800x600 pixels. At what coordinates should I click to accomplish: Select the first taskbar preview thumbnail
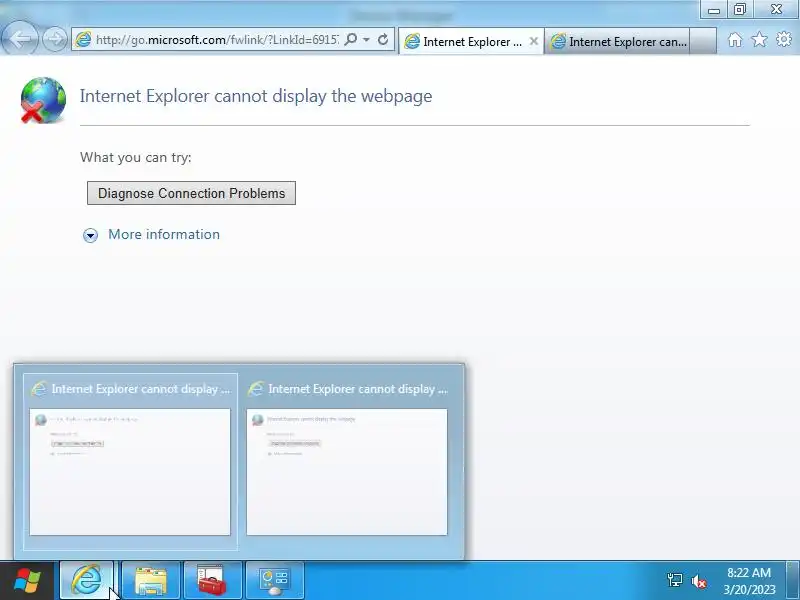[x=130, y=472]
